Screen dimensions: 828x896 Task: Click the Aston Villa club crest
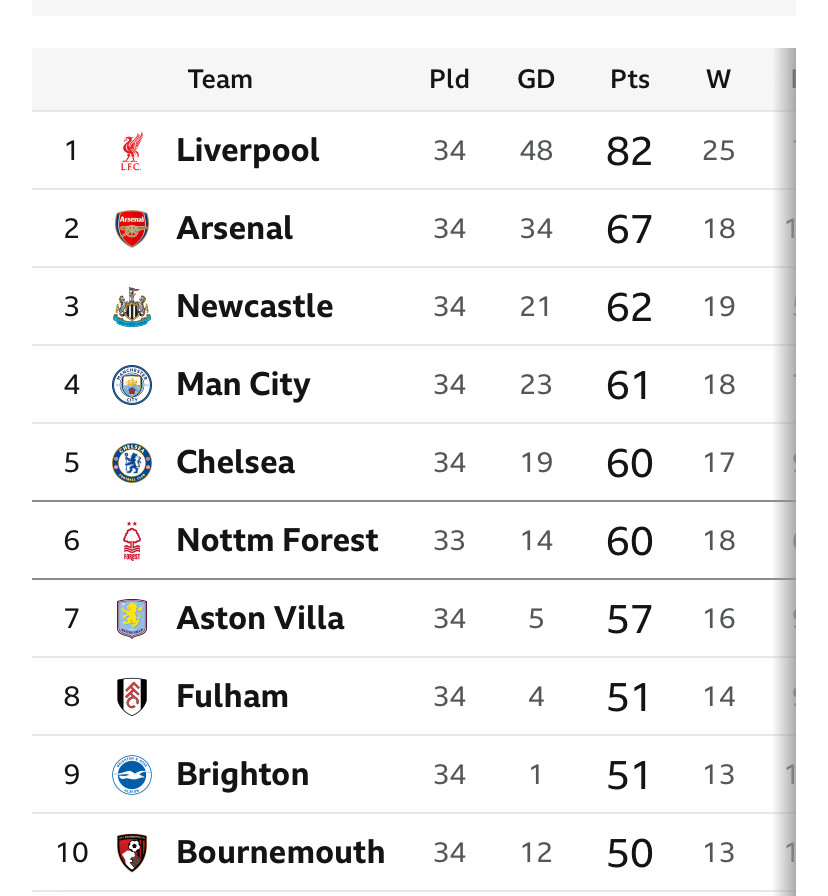click(x=131, y=618)
